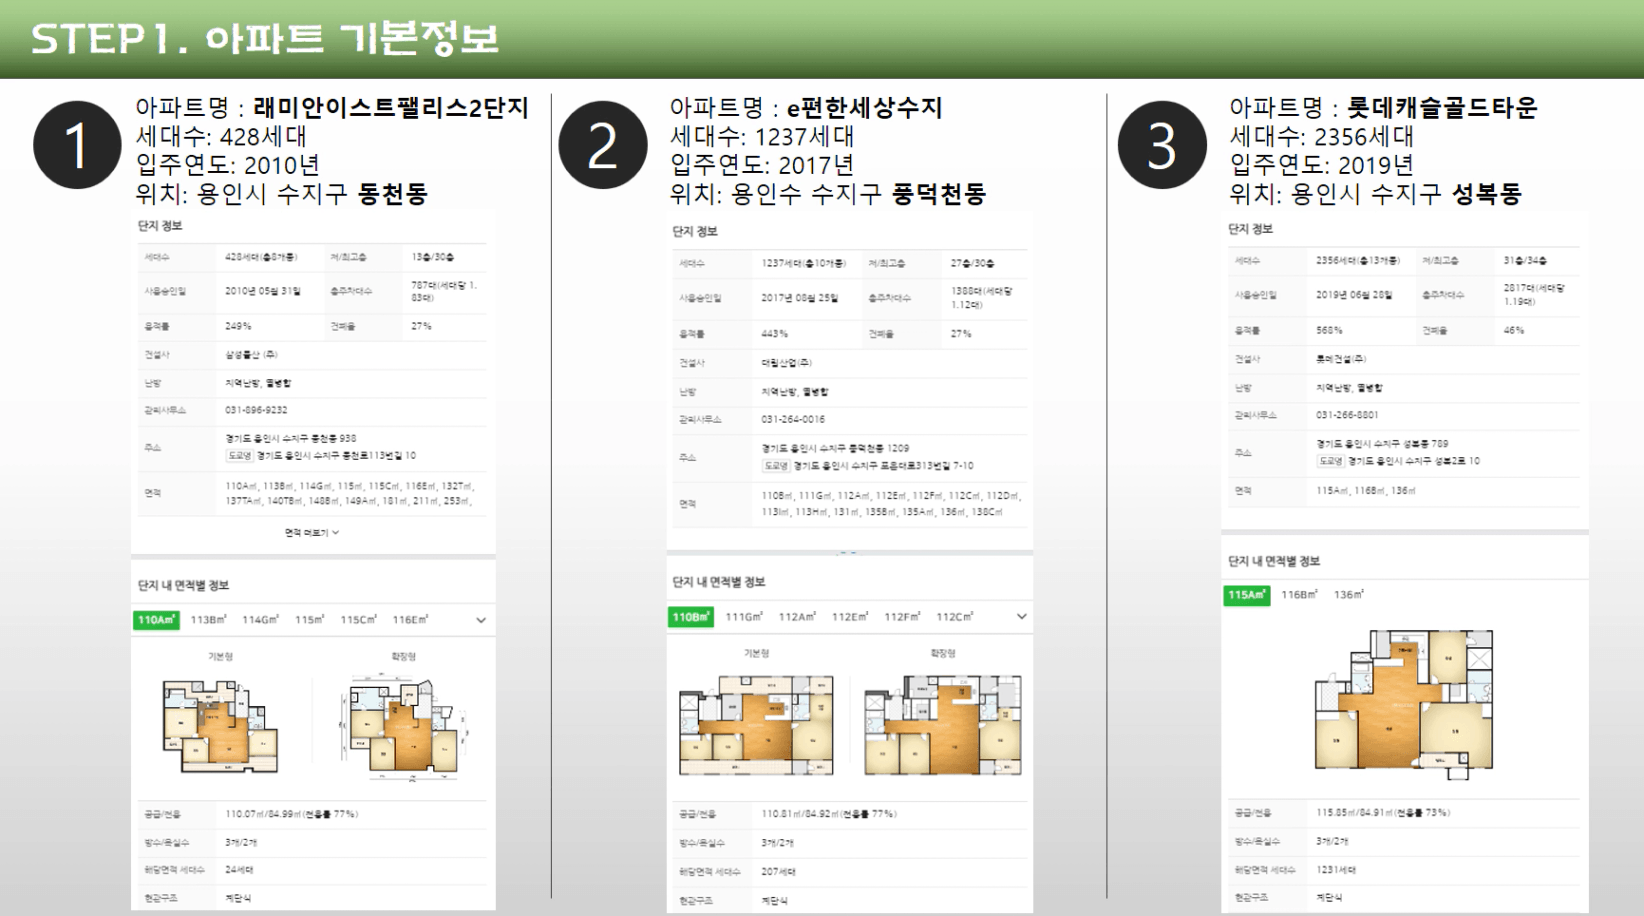Open area-type dropdown chevron beside 116Em²
Image resolution: width=1644 pixels, height=916 pixels.
[481, 620]
